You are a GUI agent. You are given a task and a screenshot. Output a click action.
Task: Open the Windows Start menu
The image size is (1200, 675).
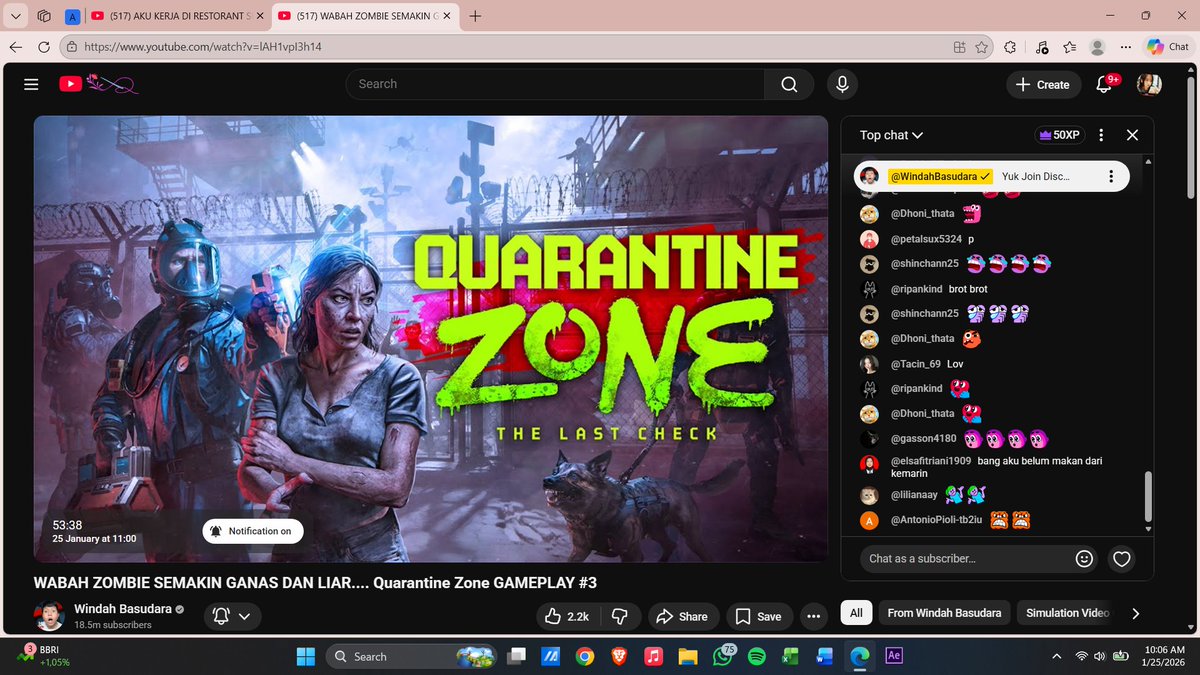pos(304,656)
